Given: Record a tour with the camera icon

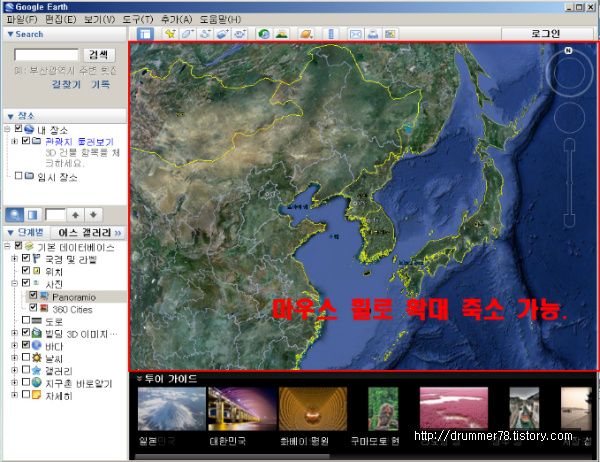Looking at the screenshot, I should (240, 34).
